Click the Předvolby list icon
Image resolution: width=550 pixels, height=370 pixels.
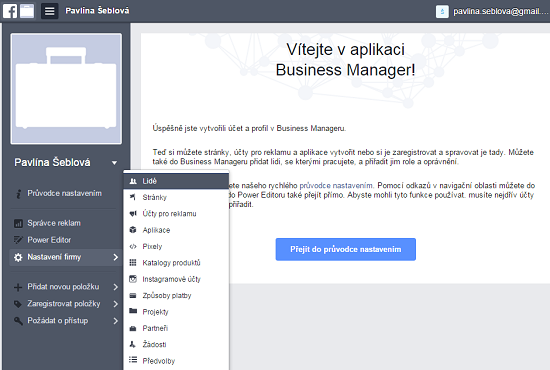133,360
